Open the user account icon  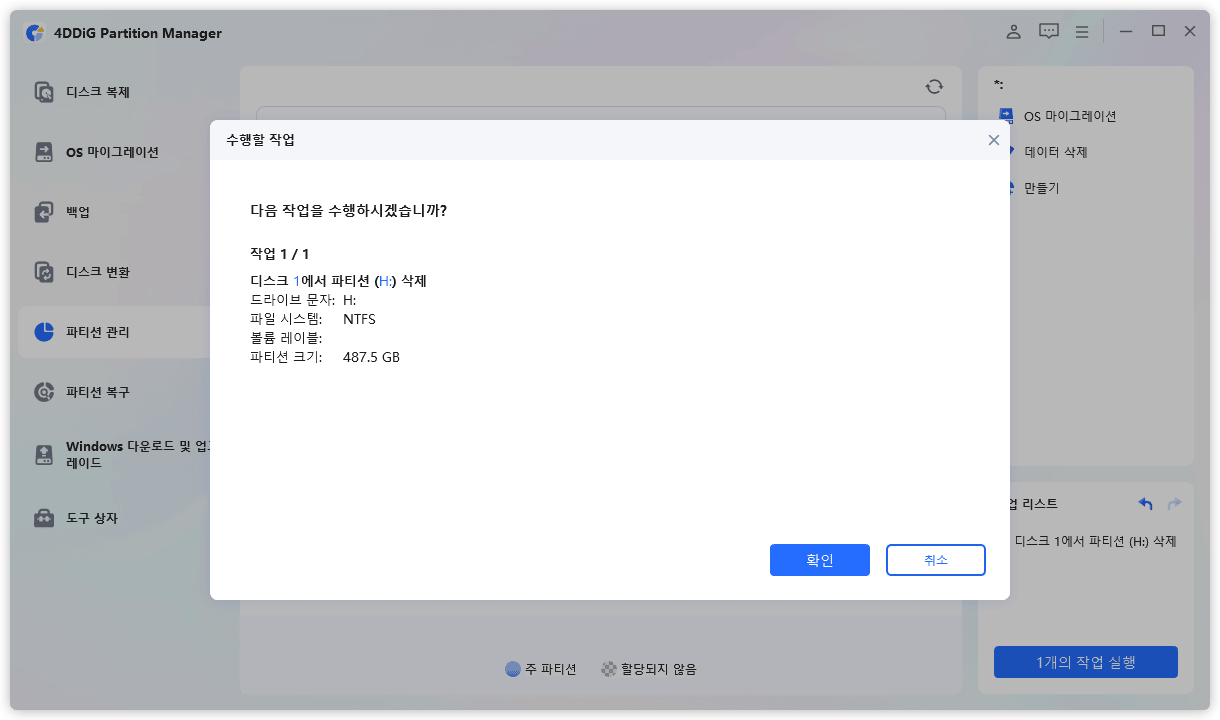(1013, 31)
